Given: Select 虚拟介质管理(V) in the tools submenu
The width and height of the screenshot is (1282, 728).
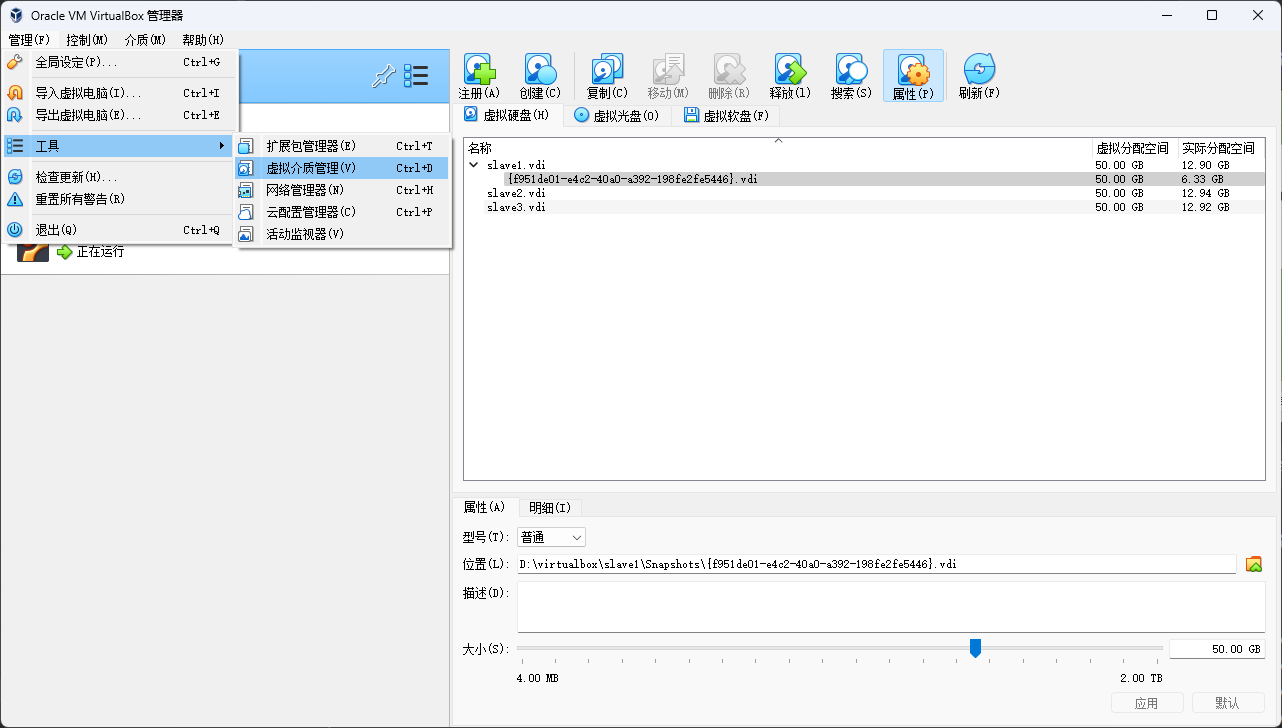Looking at the screenshot, I should (x=342, y=168).
